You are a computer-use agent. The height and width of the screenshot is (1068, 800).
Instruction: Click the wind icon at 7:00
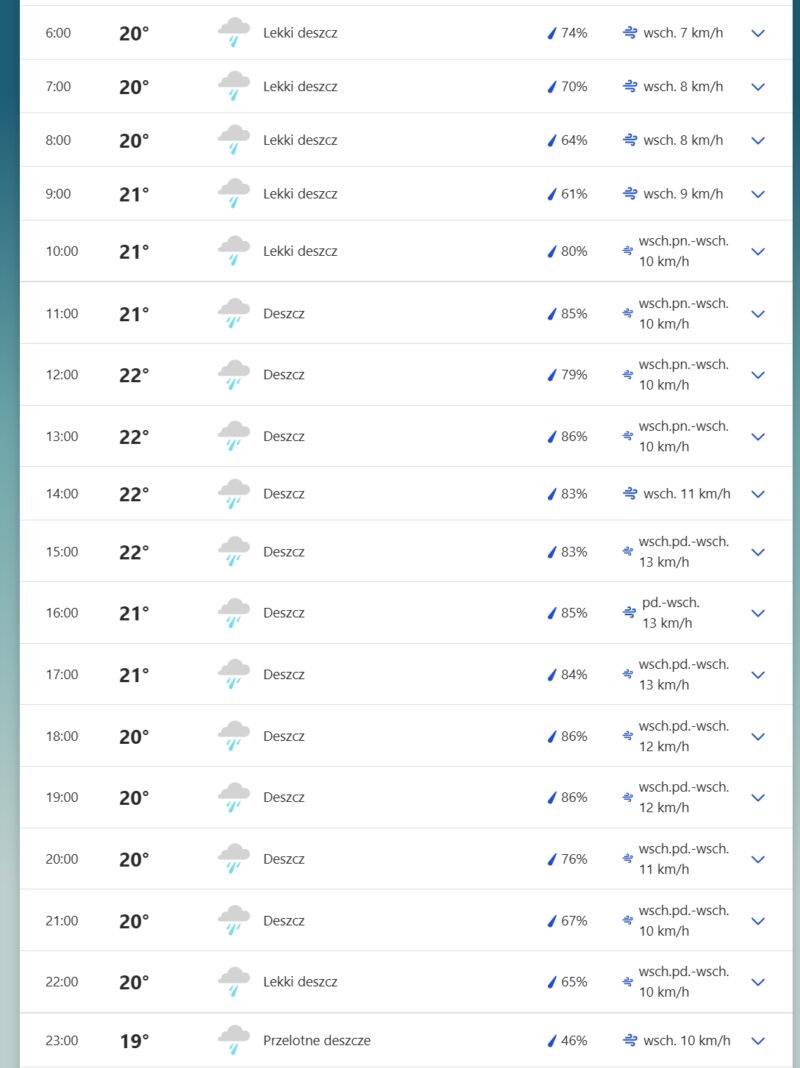click(630, 87)
